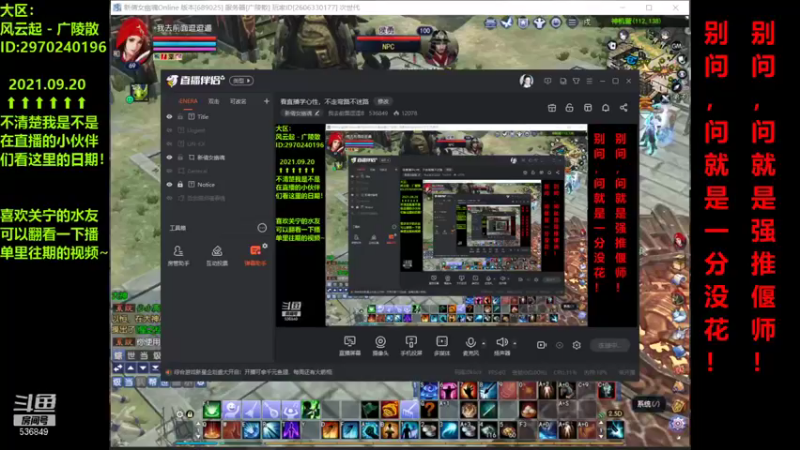Expand microphone options arrow

point(484,343)
